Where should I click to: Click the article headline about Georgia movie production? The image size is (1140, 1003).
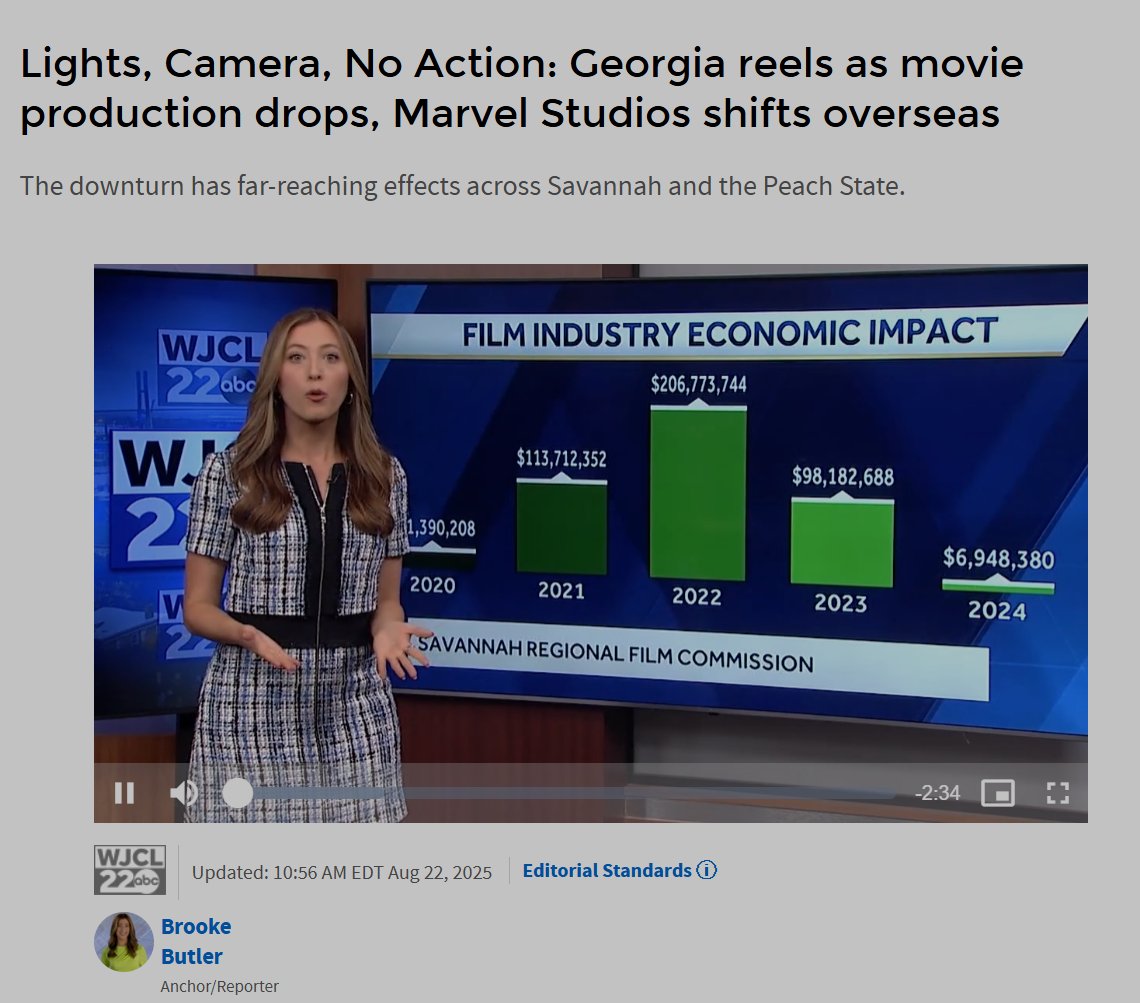[x=521, y=88]
